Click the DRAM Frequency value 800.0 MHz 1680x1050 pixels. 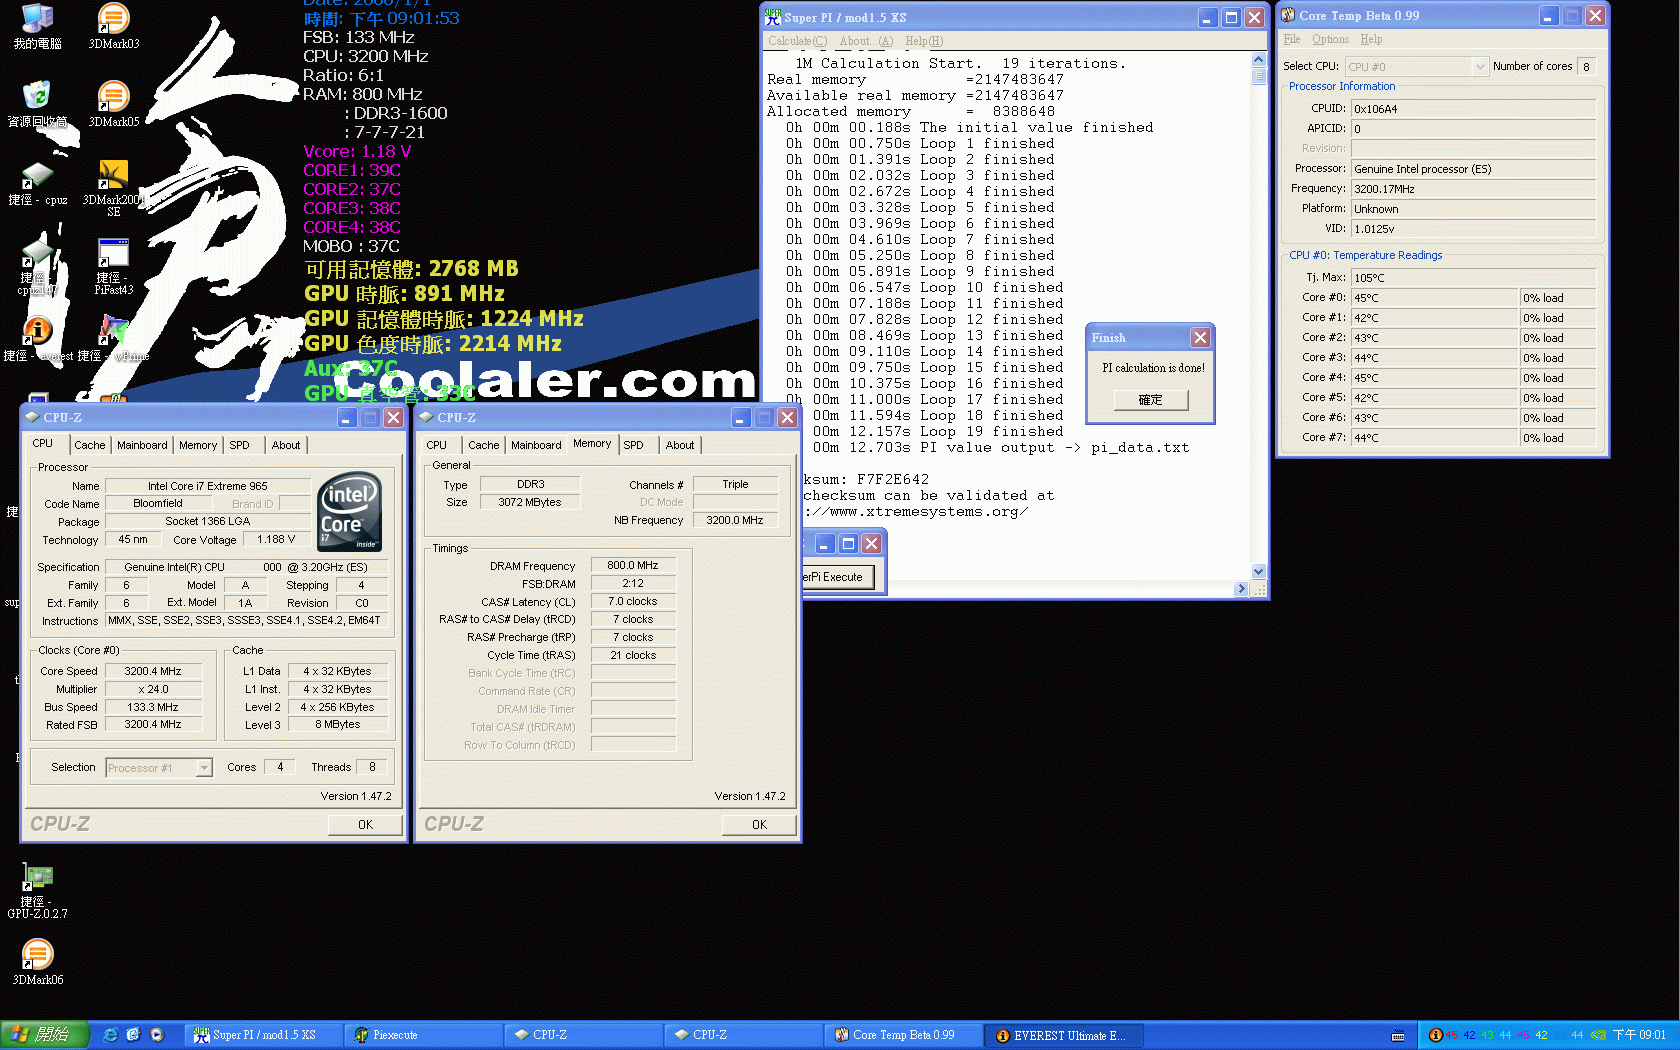pyautogui.click(x=633, y=566)
